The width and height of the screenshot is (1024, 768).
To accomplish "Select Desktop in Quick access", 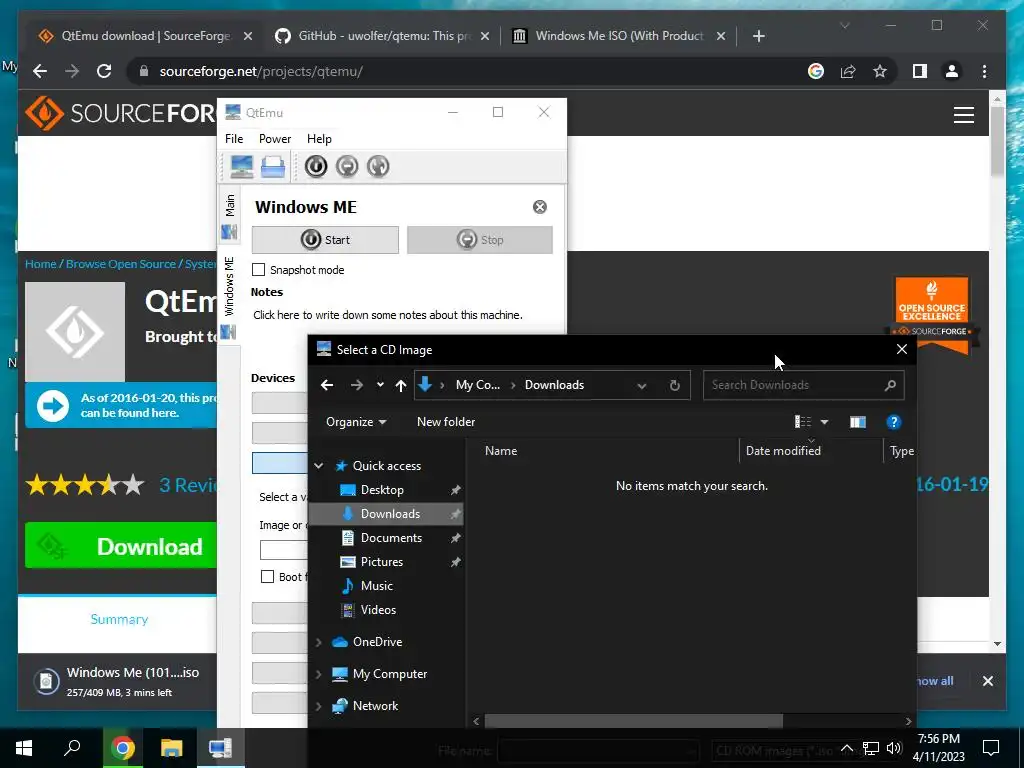I will tap(382, 490).
